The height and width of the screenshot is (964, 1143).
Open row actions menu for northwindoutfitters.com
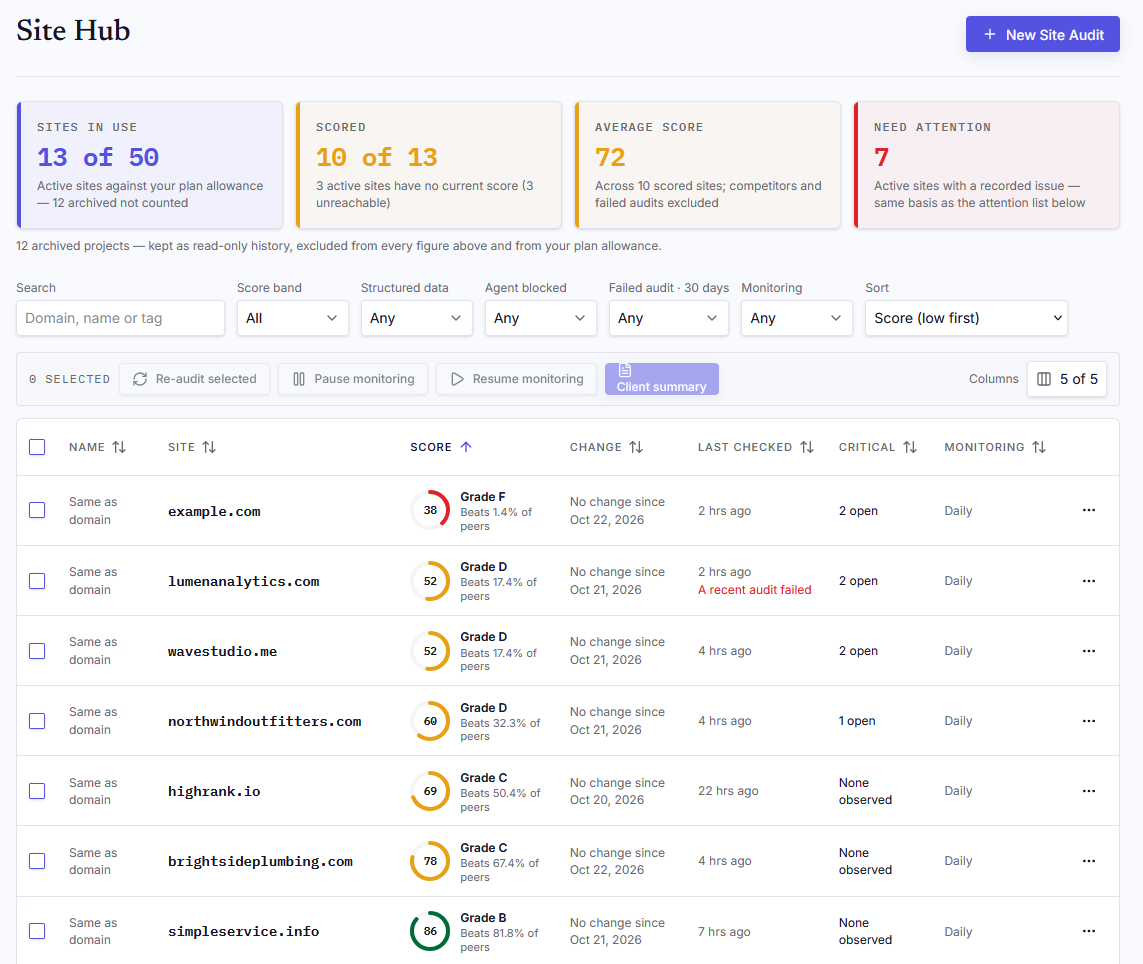click(1088, 721)
